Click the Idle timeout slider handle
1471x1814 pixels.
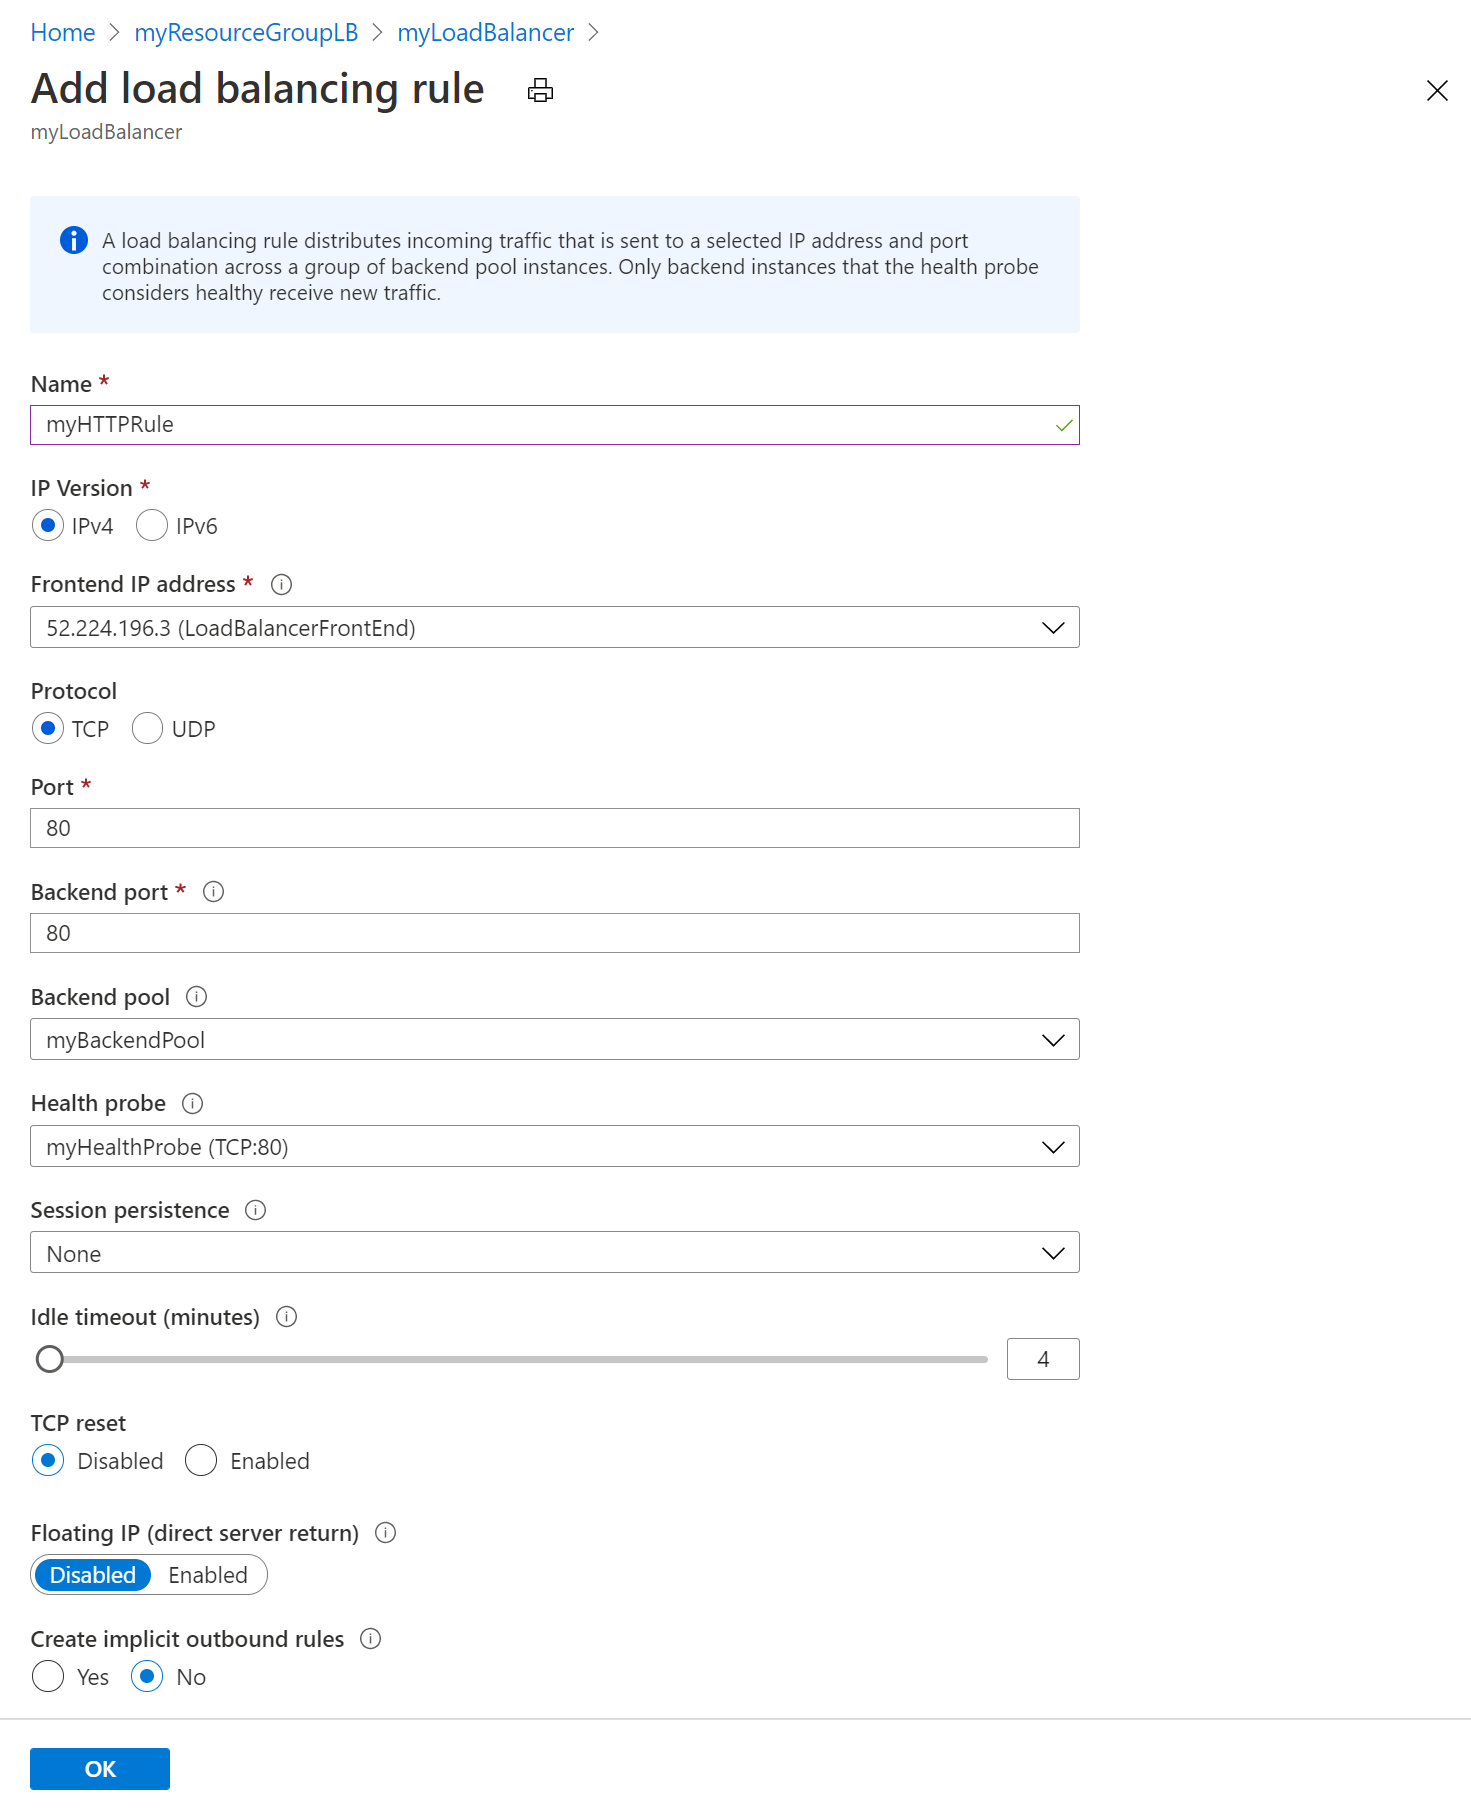[50, 1360]
